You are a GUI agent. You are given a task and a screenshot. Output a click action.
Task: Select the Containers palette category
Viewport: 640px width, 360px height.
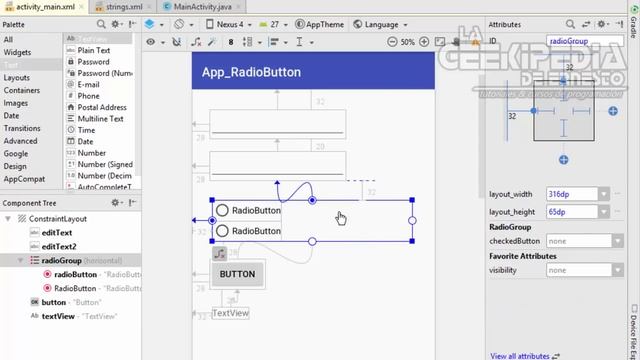22,90
